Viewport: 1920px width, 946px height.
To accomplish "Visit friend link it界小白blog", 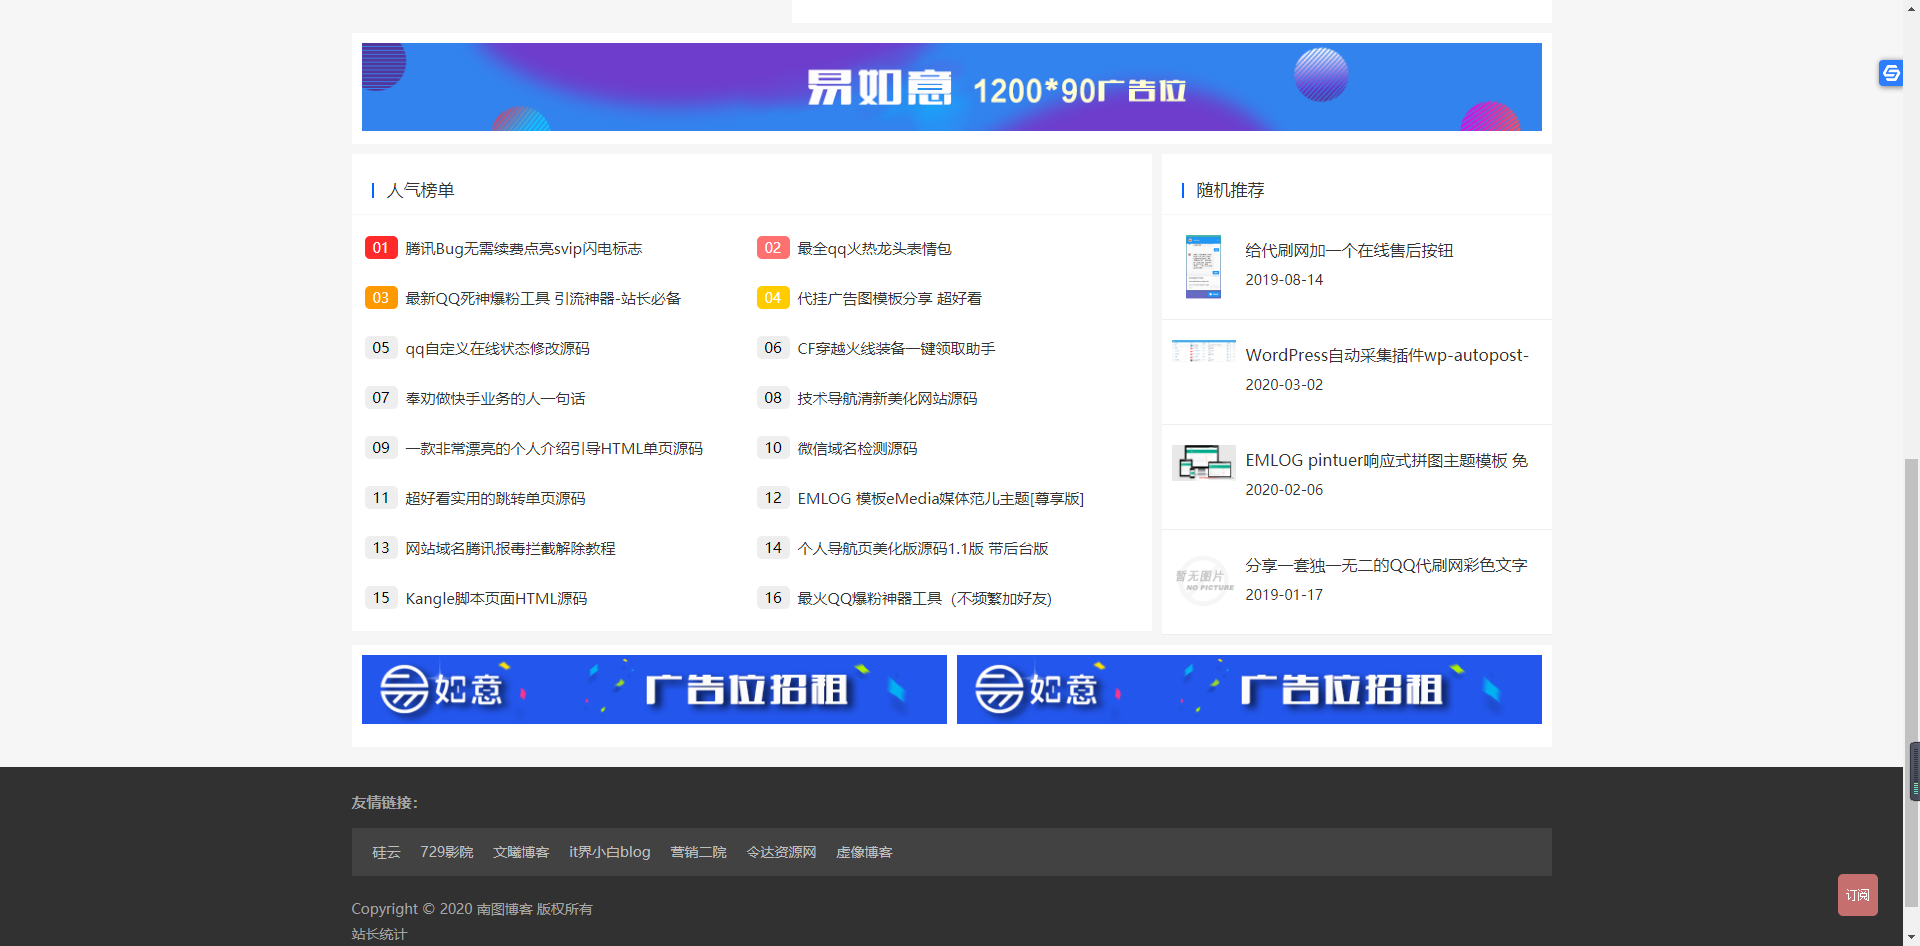I will [x=609, y=852].
